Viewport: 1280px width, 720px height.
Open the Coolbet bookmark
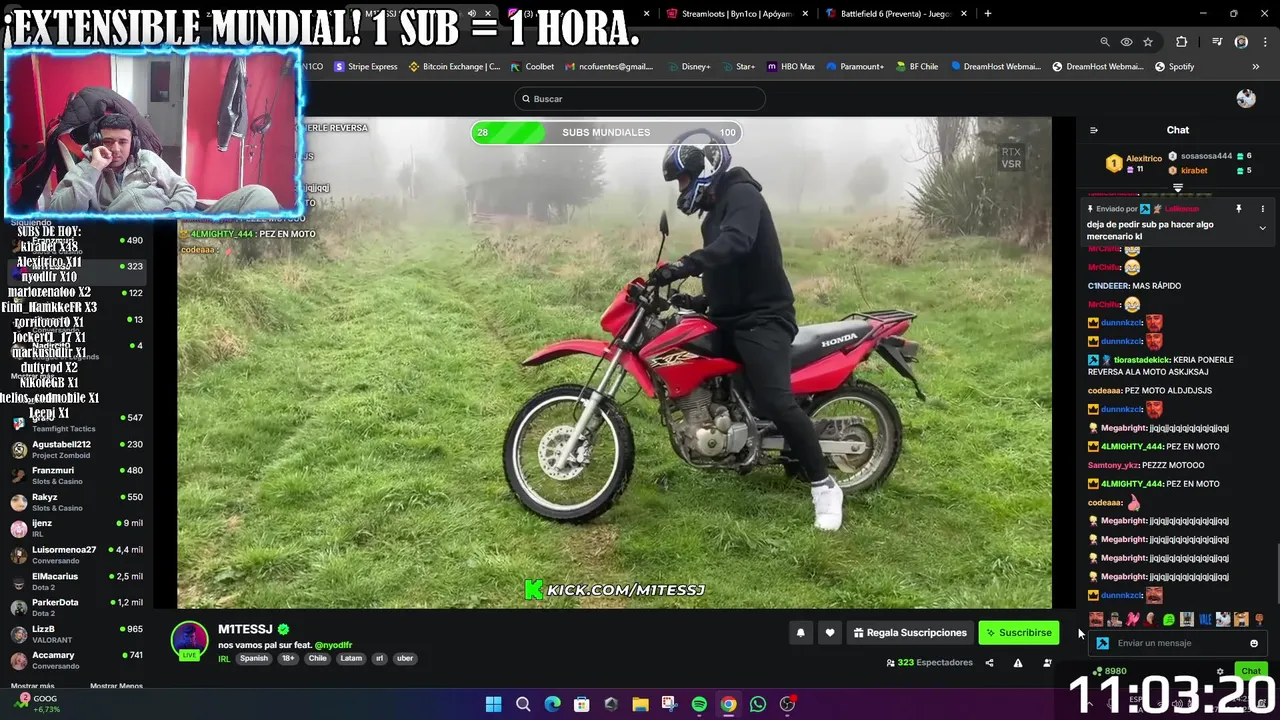[532, 67]
